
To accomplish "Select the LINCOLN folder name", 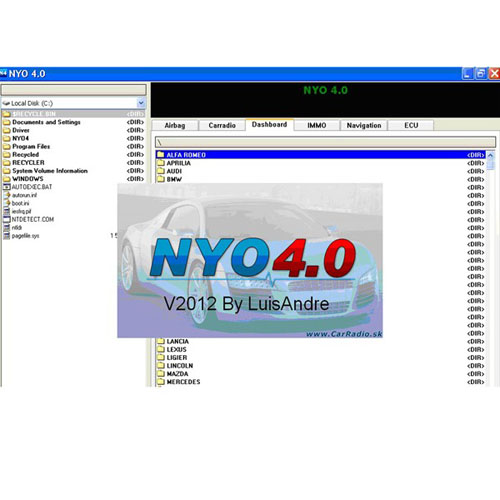I will coord(180,366).
